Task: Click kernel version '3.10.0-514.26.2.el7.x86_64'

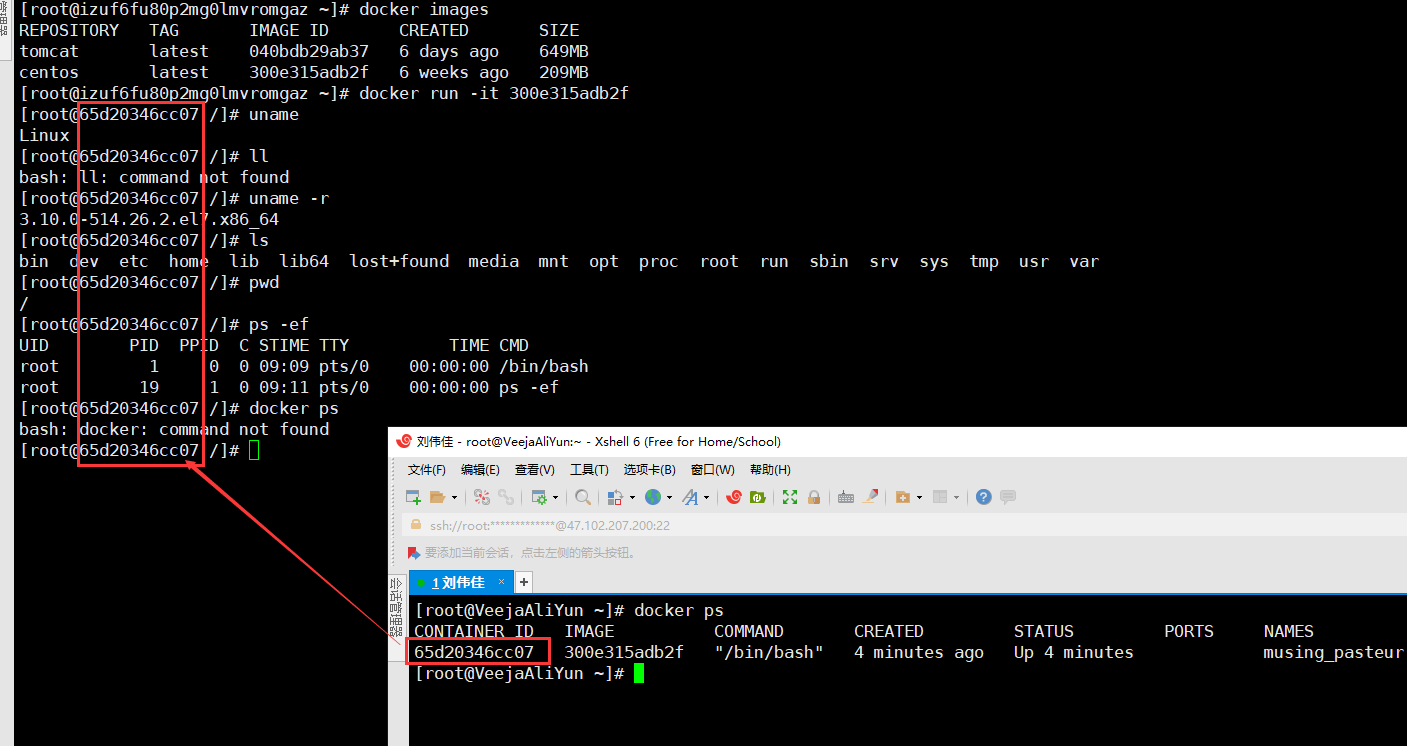Action: point(149,219)
